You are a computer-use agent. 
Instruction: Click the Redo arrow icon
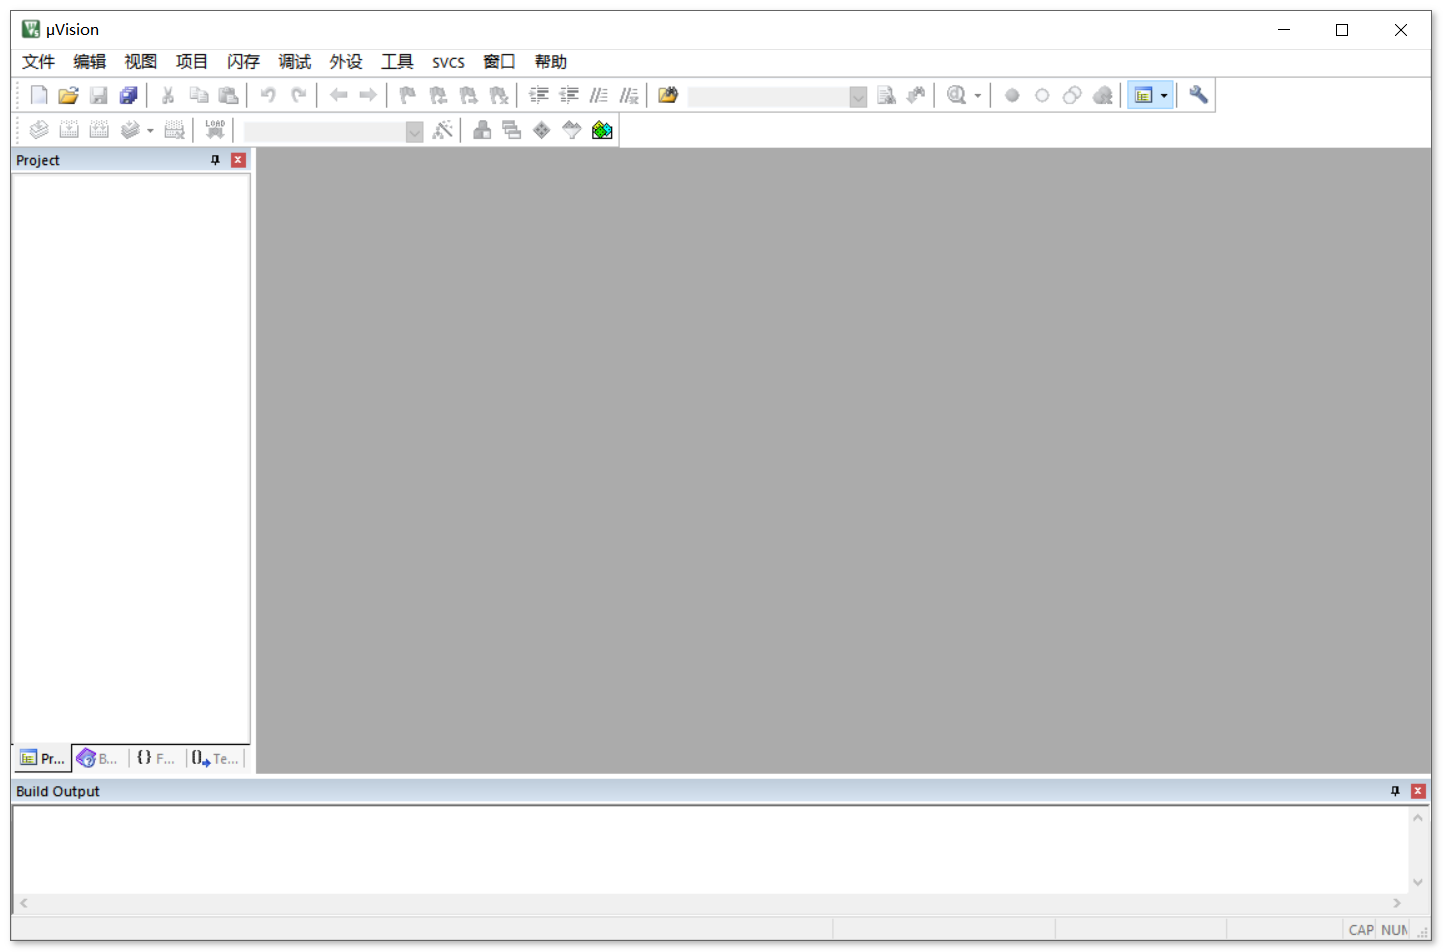point(298,95)
